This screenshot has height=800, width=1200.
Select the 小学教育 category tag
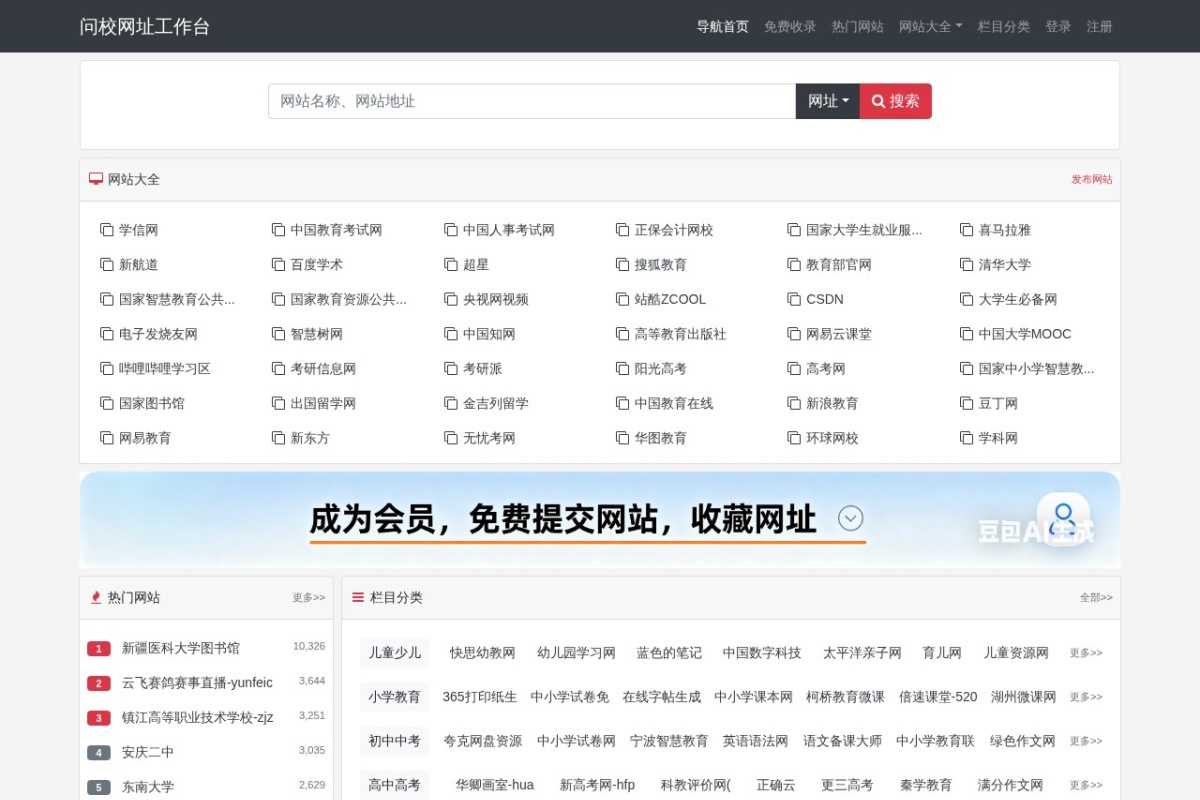click(394, 697)
